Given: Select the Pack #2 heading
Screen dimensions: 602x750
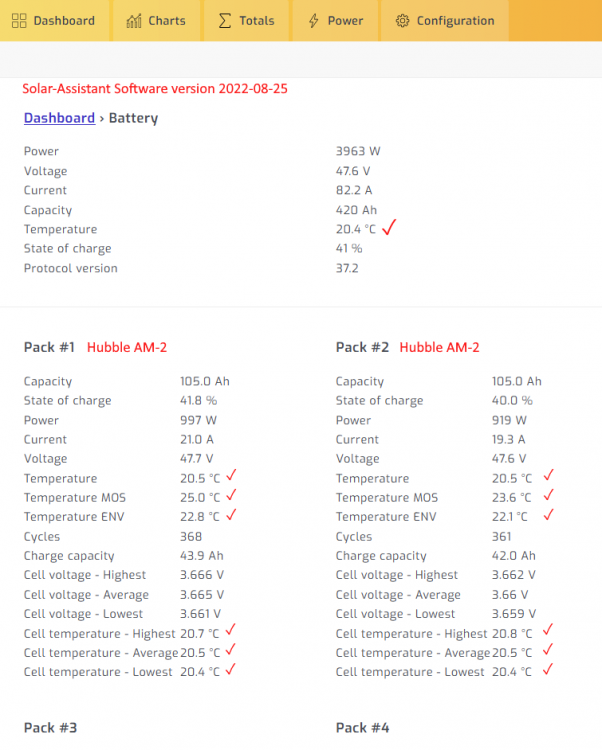Looking at the screenshot, I should coord(362,347).
